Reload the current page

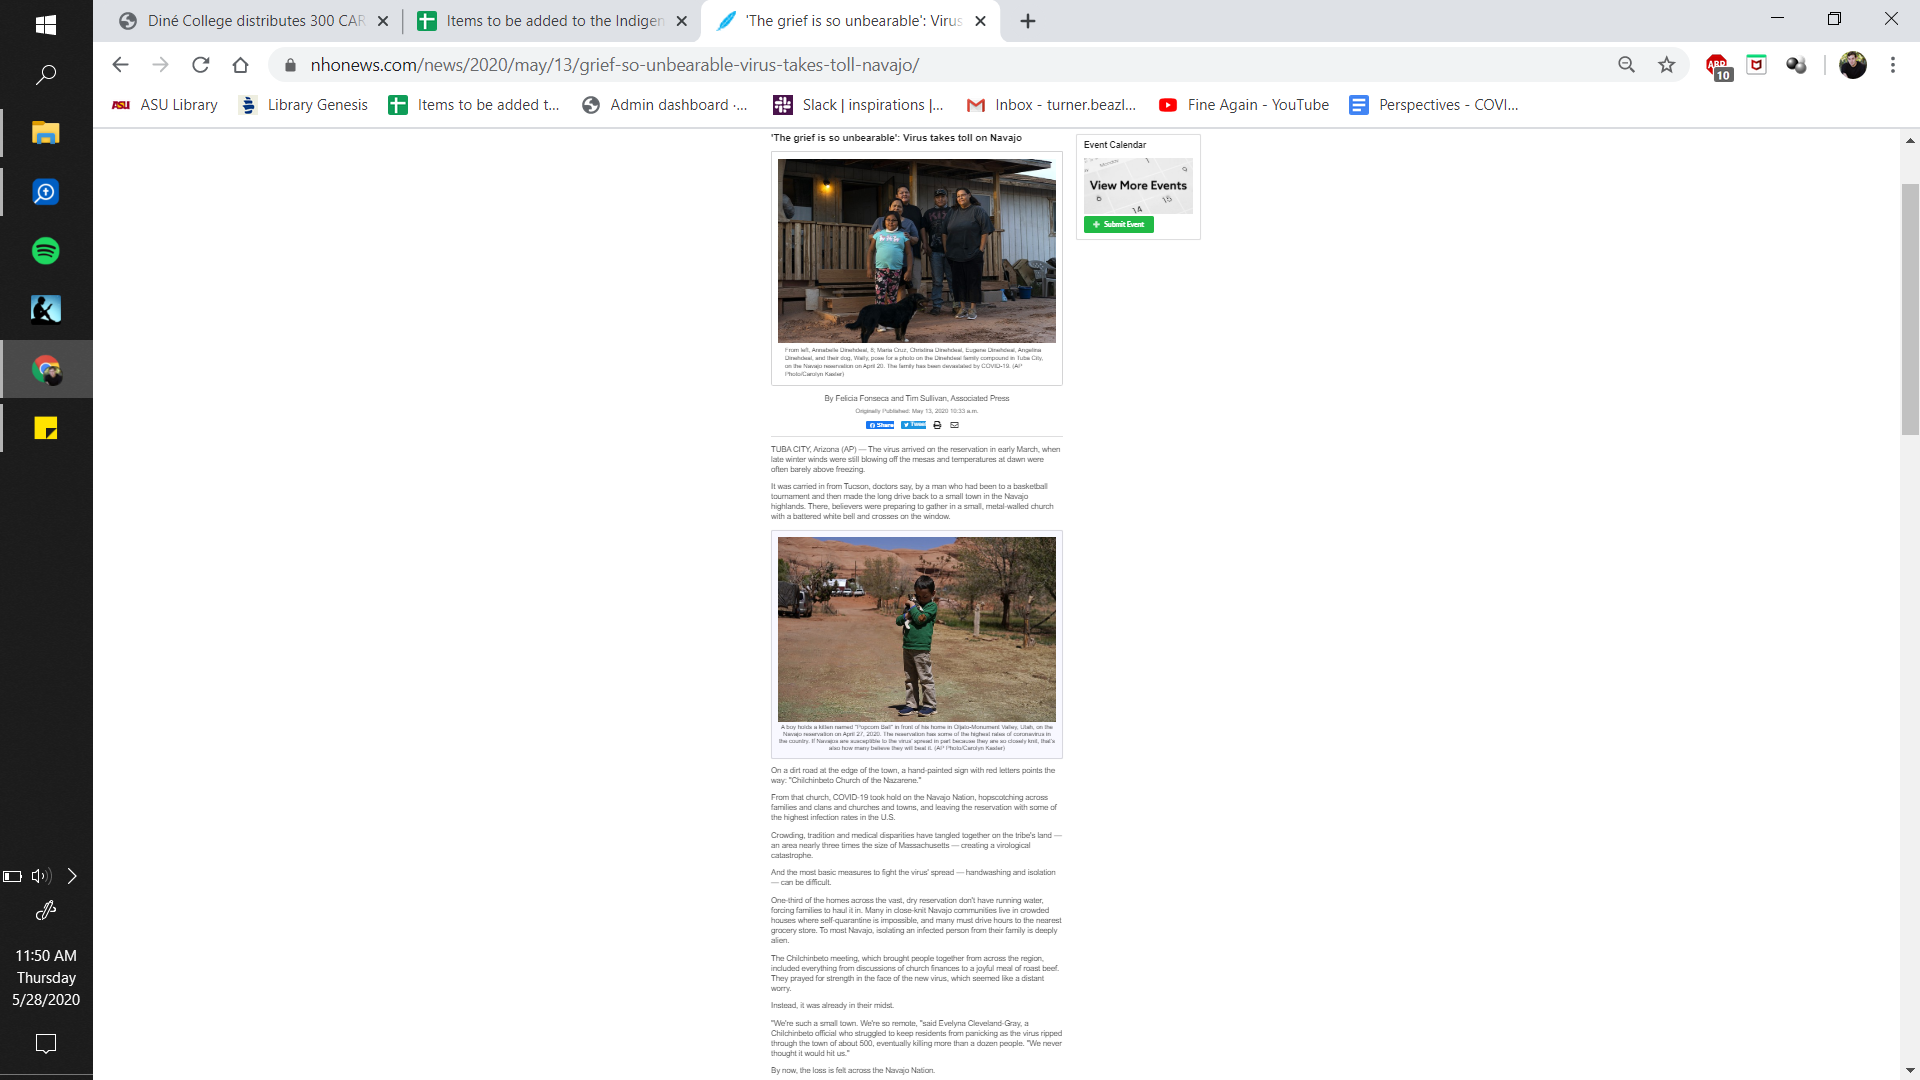(200, 65)
